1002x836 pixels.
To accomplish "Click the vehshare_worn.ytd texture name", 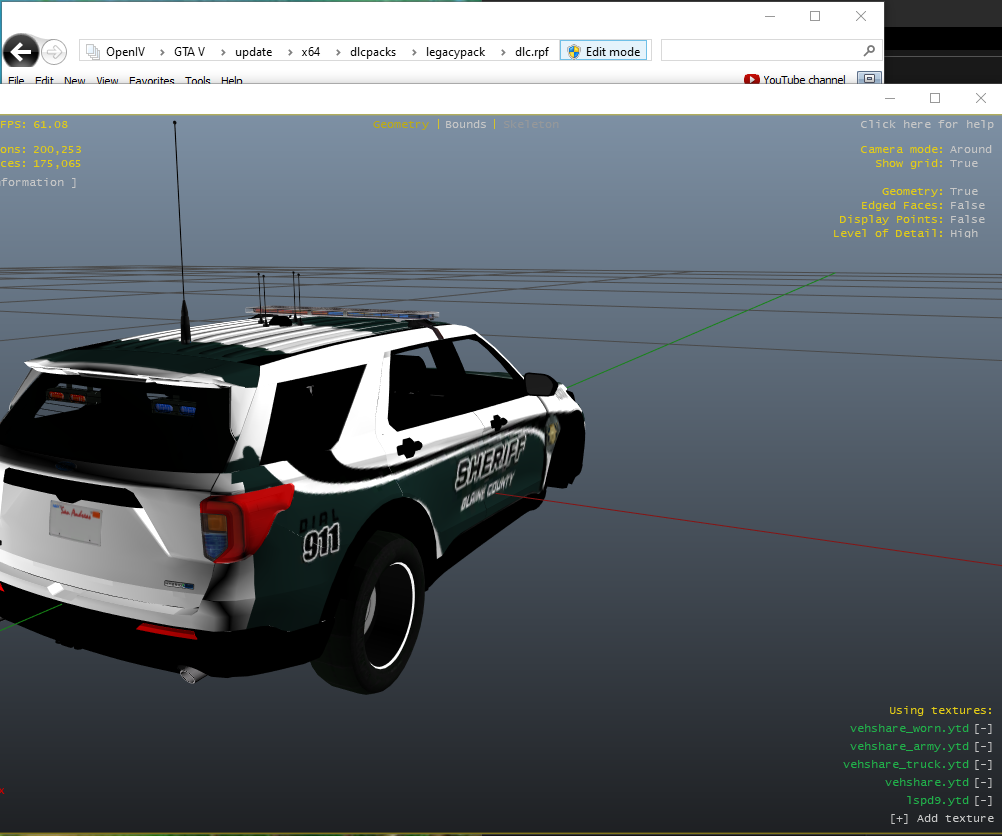I will click(909, 728).
